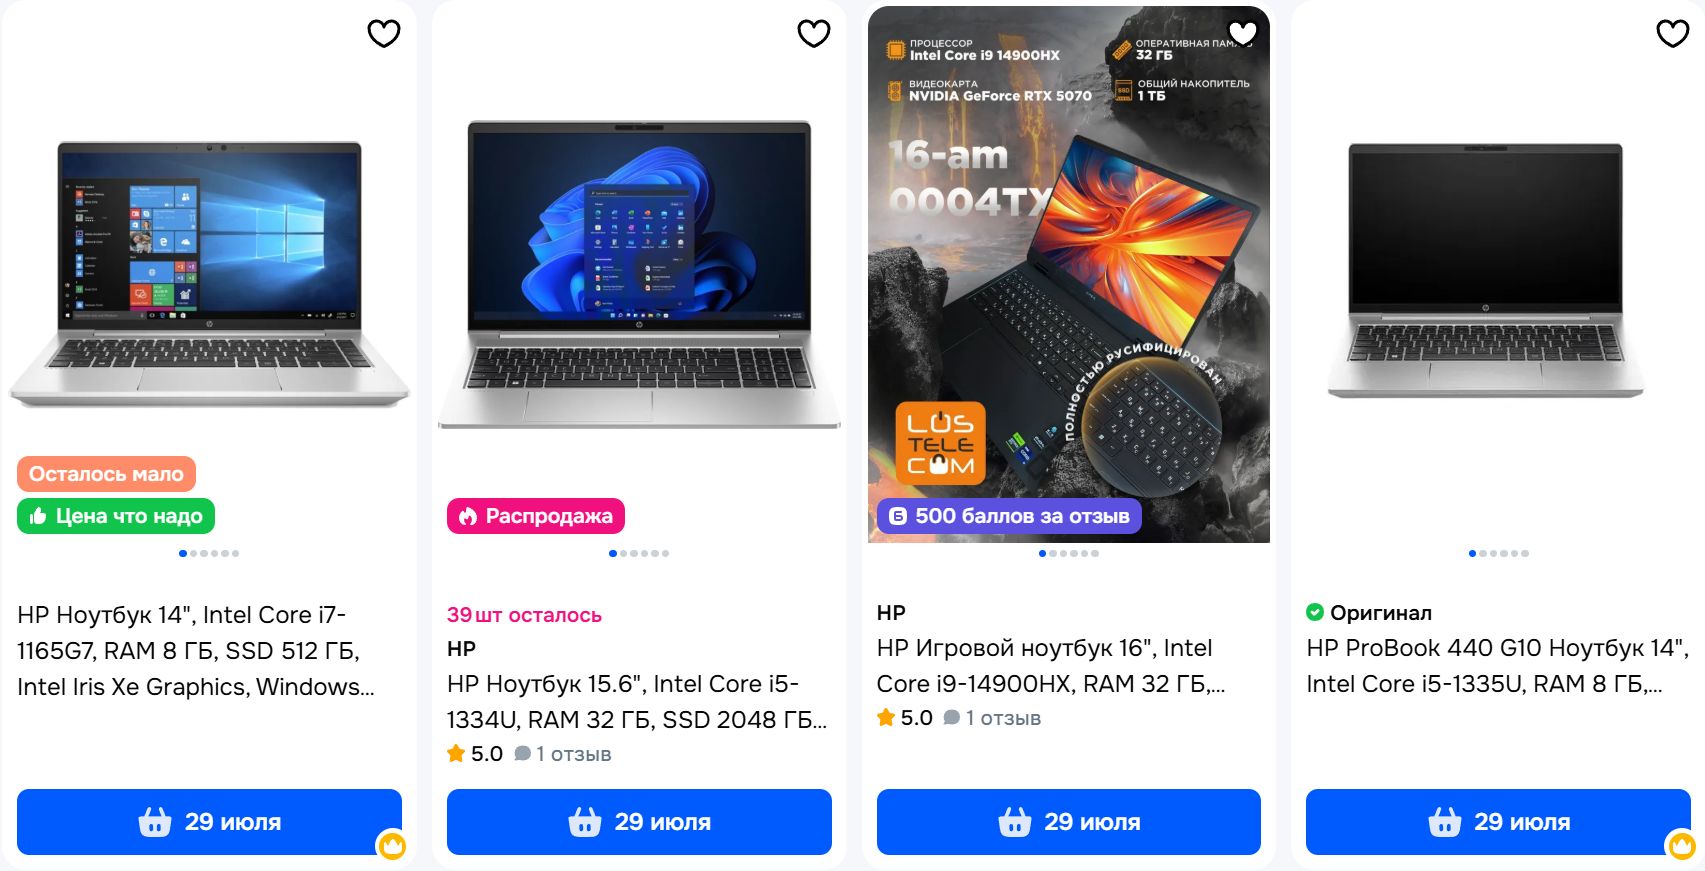Open the HP ProBook 440 G10 product title
The image size is (1705, 871).
[x=1498, y=666]
